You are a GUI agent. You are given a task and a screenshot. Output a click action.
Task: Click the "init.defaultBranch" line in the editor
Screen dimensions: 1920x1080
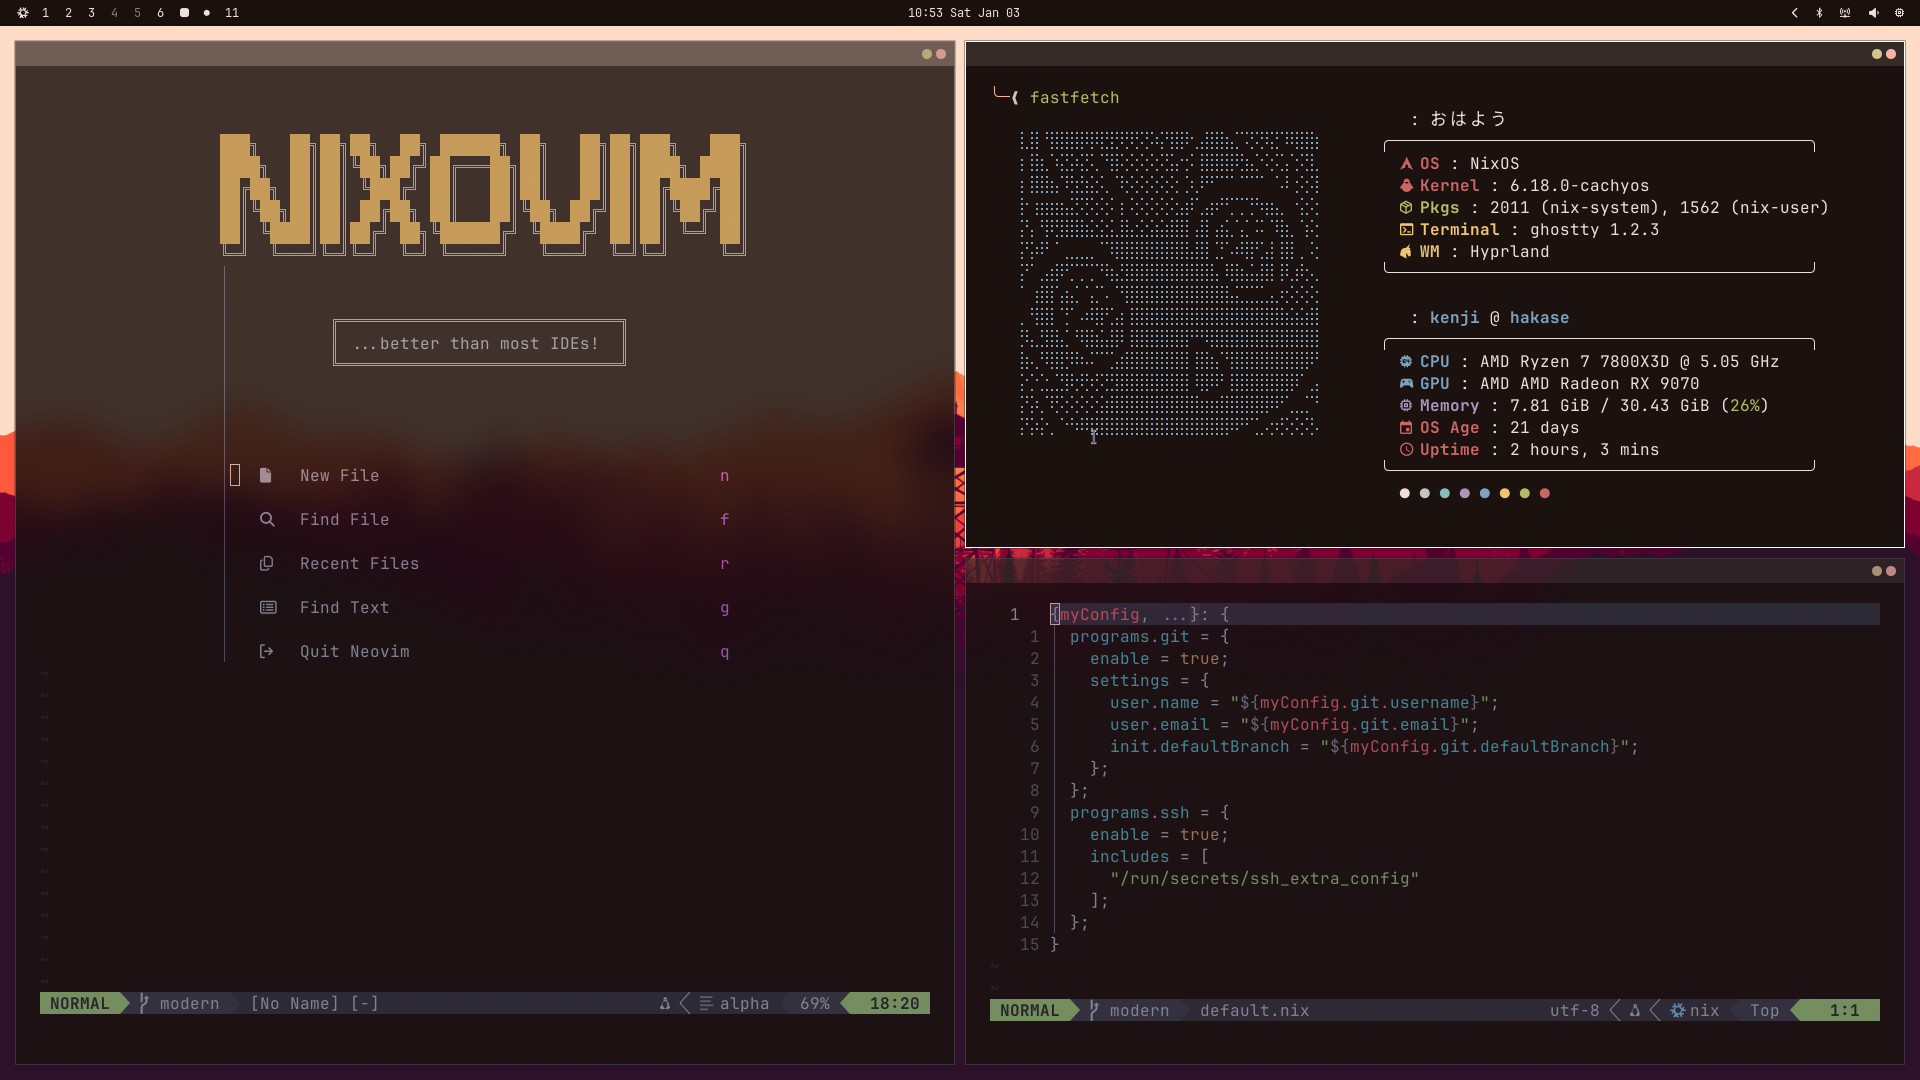coord(1375,747)
